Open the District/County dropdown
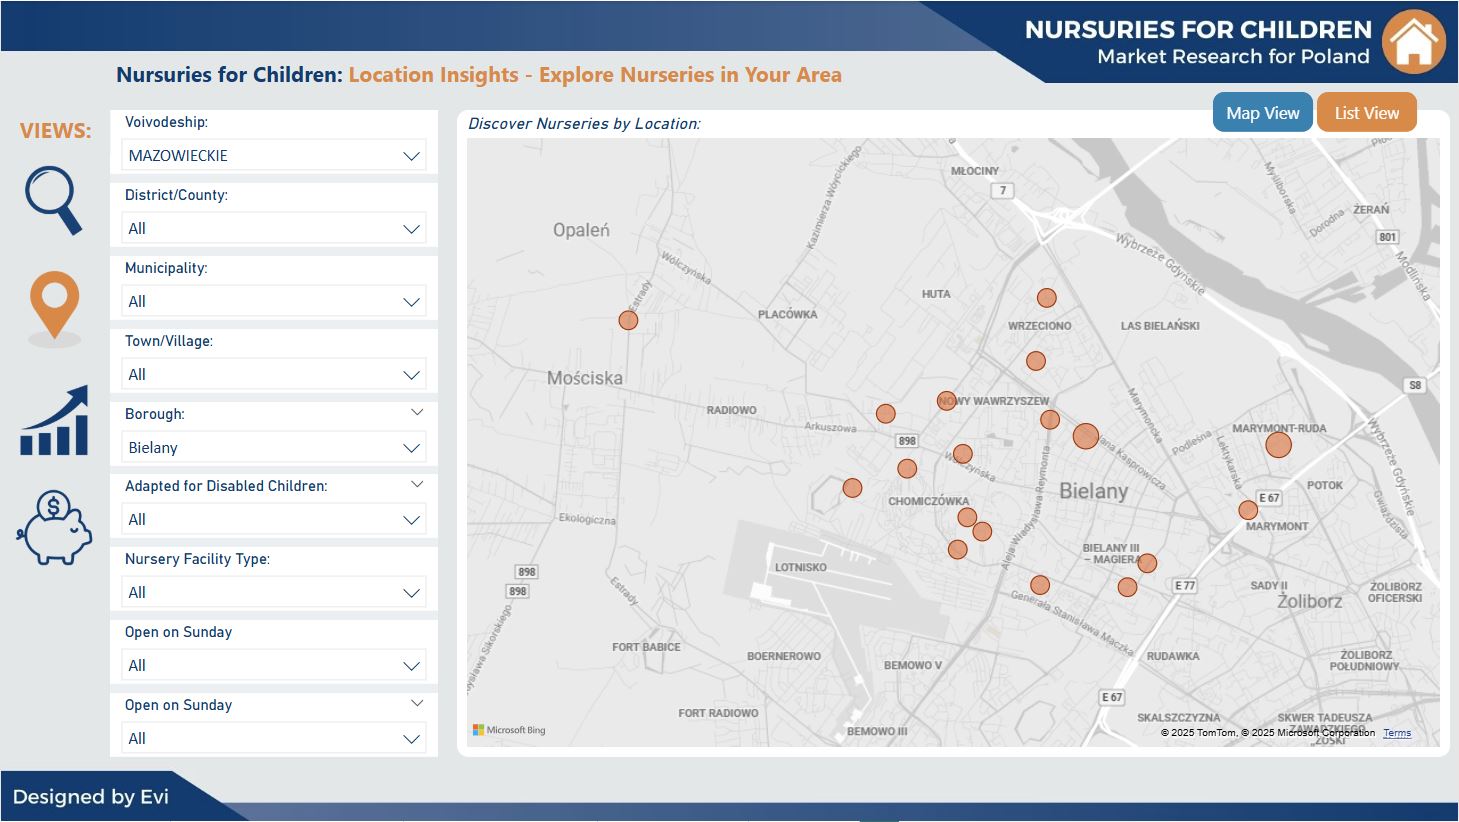 274,229
